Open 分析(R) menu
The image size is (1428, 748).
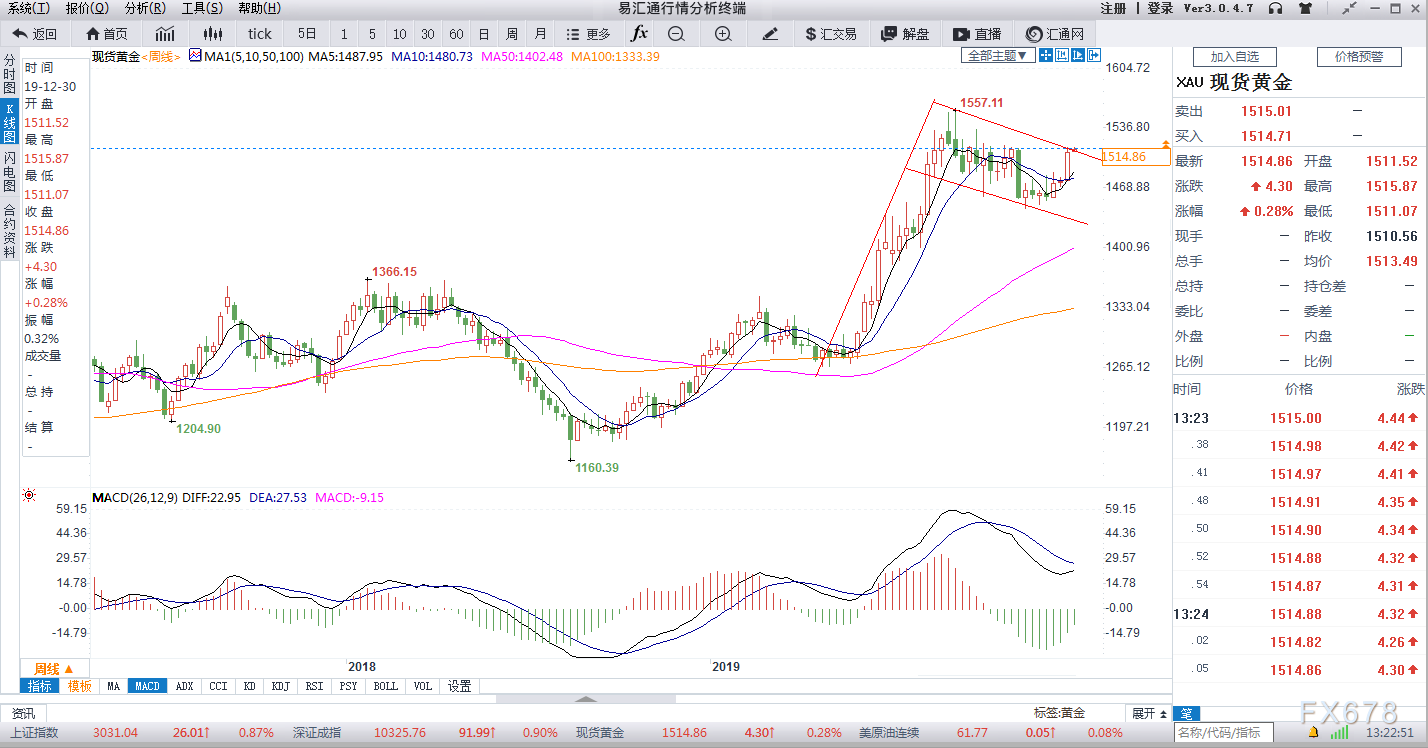pyautogui.click(x=145, y=8)
